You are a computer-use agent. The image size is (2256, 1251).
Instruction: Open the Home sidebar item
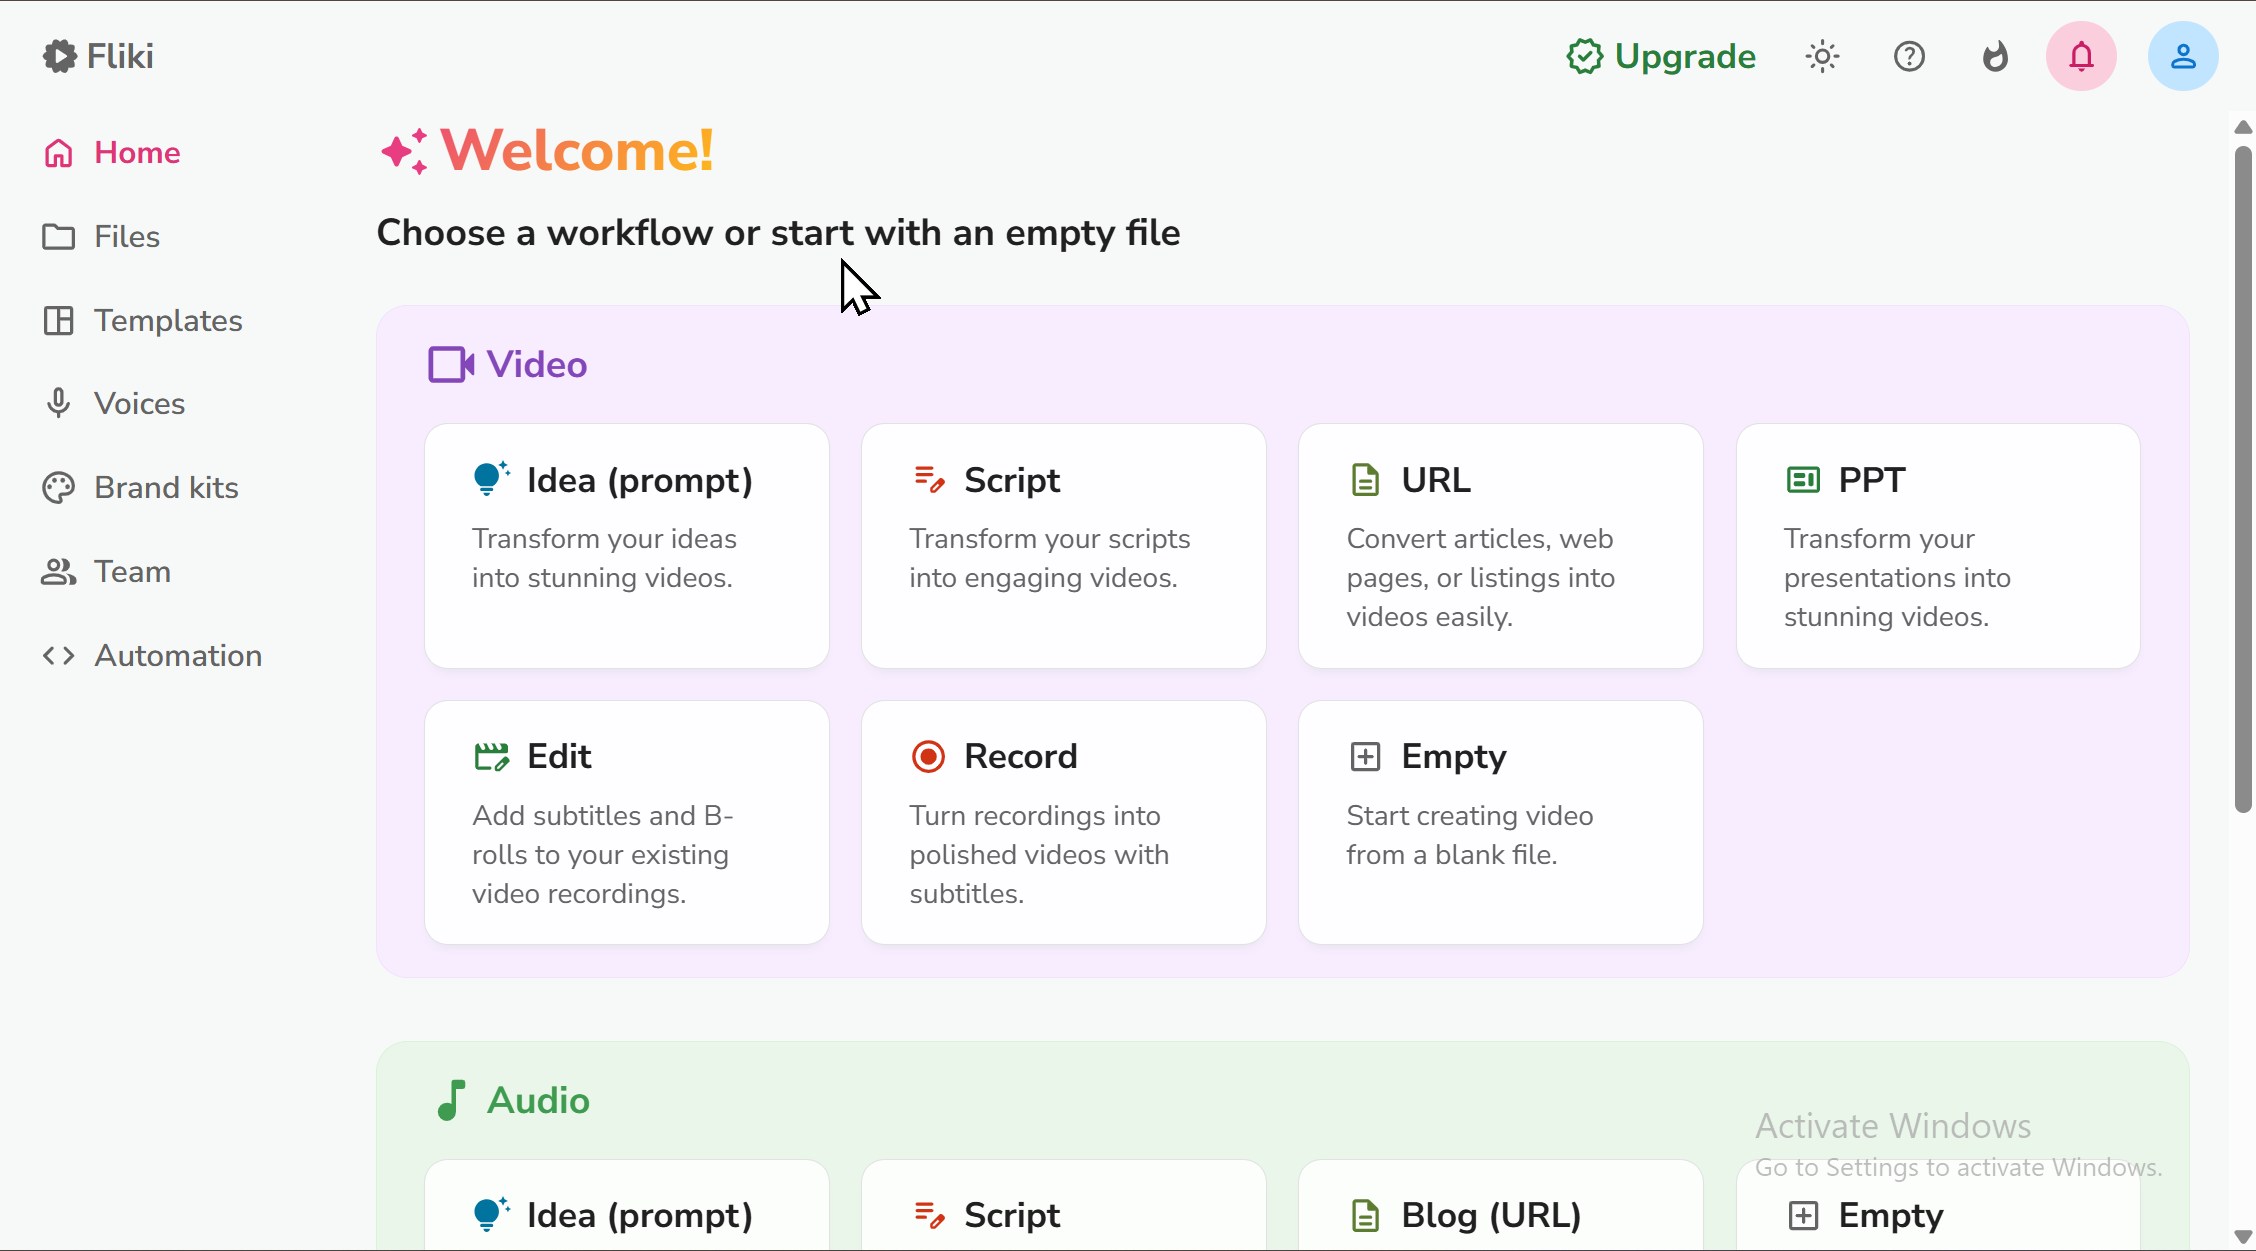click(112, 153)
